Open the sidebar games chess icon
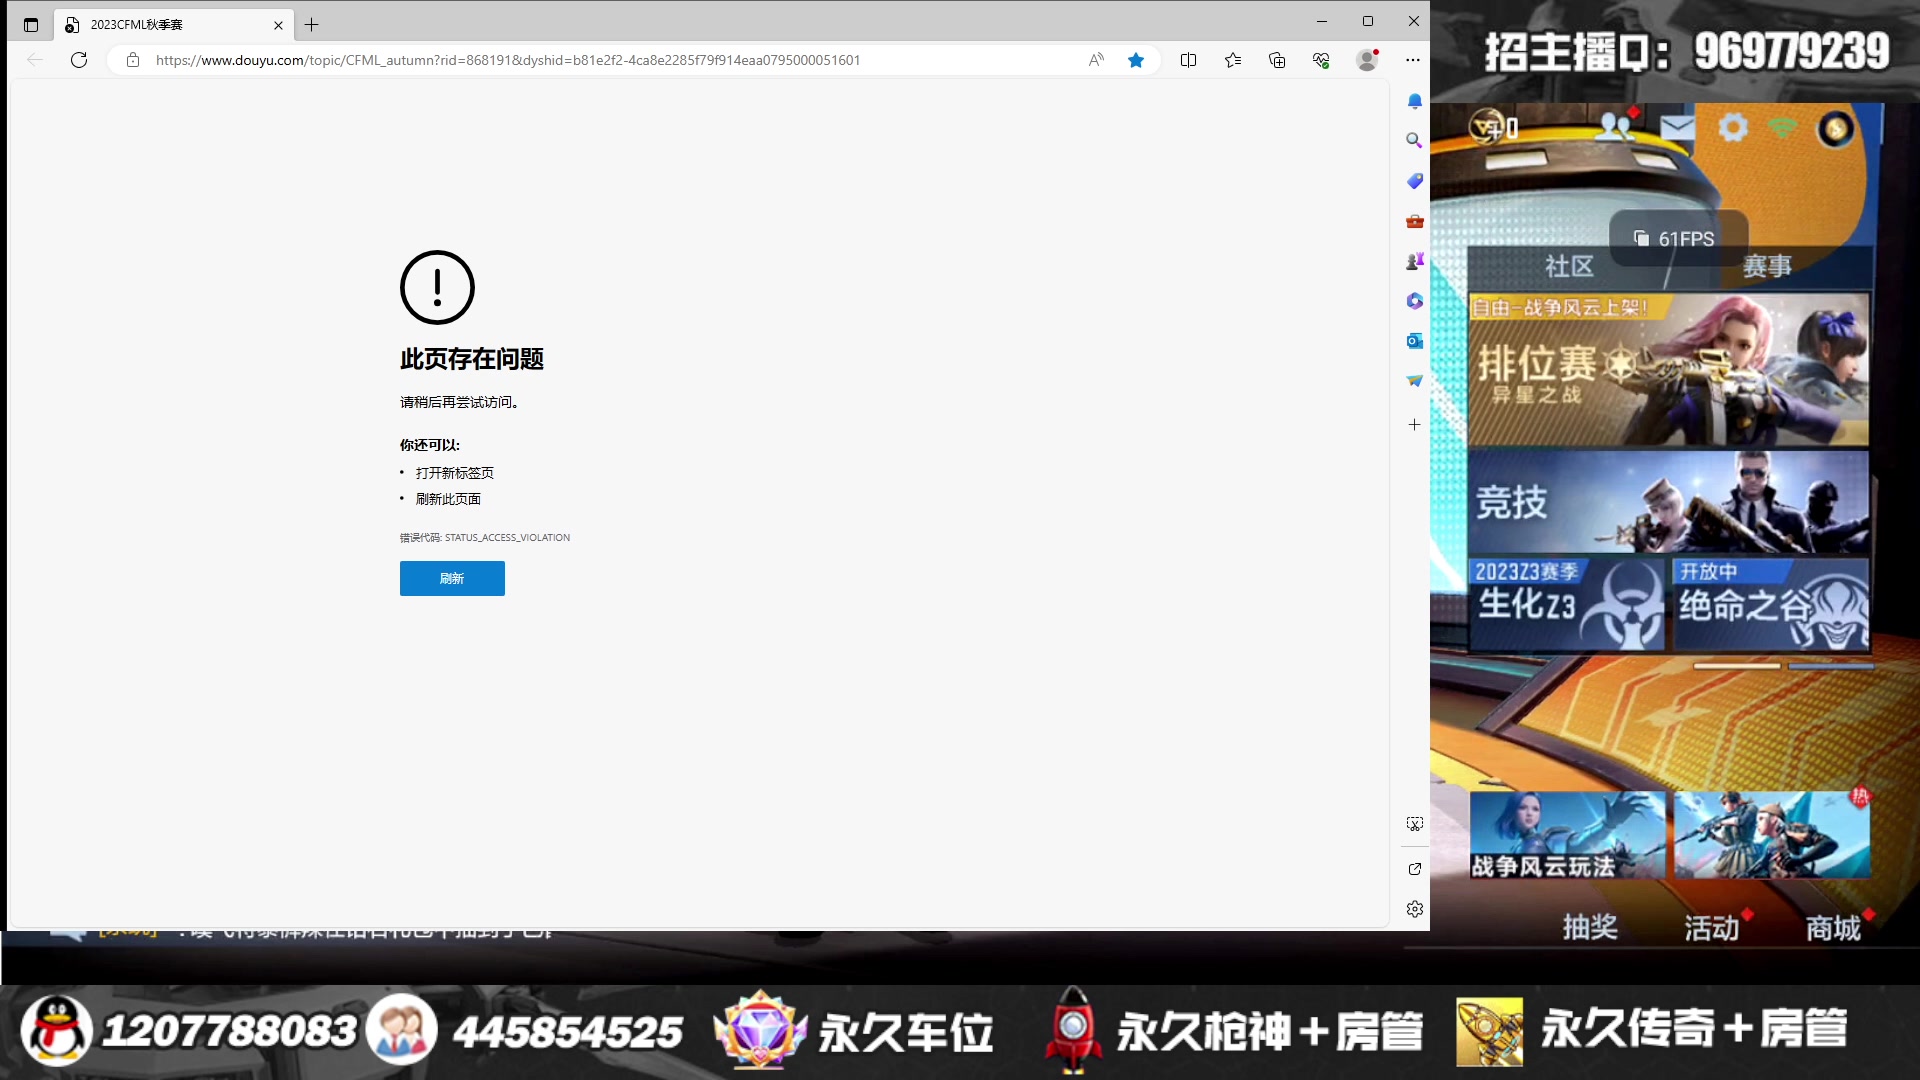The height and width of the screenshot is (1080, 1920). click(1414, 261)
